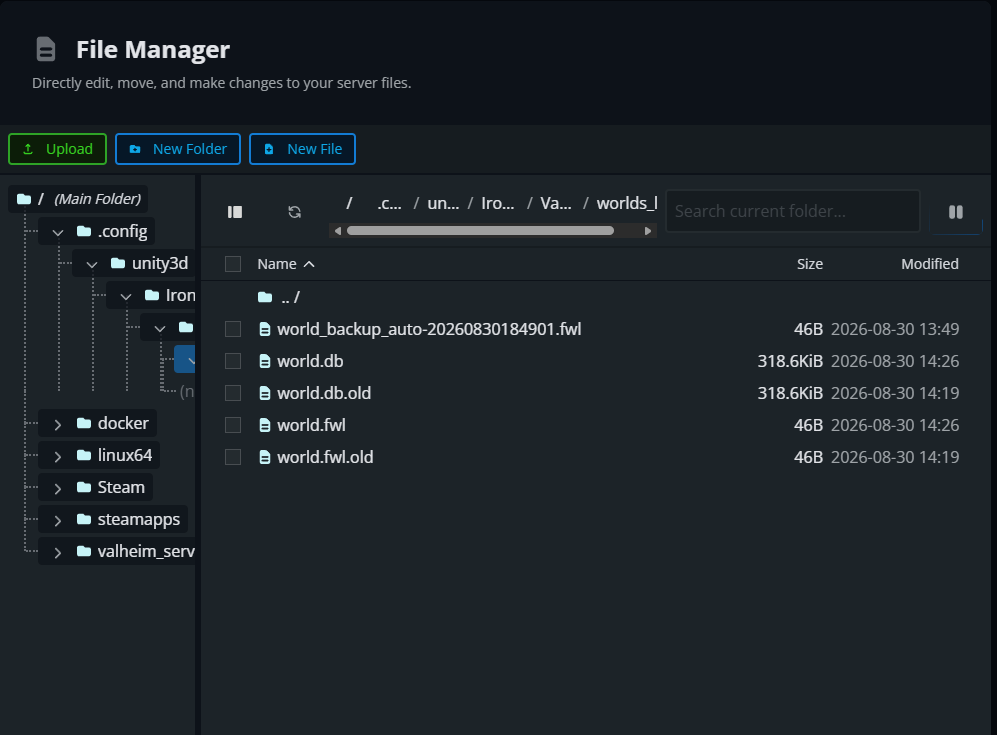Open world_backup_auto-20260830184901.fwl file name

pos(429,329)
